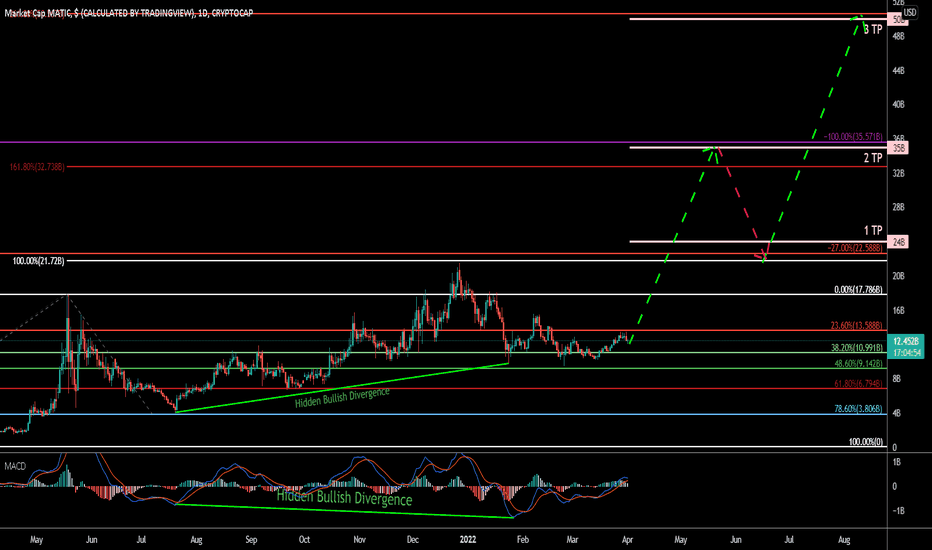The width and height of the screenshot is (932, 550).
Task: Click the 48.60%(9.142B) Fibonacci label
Action: point(858,363)
